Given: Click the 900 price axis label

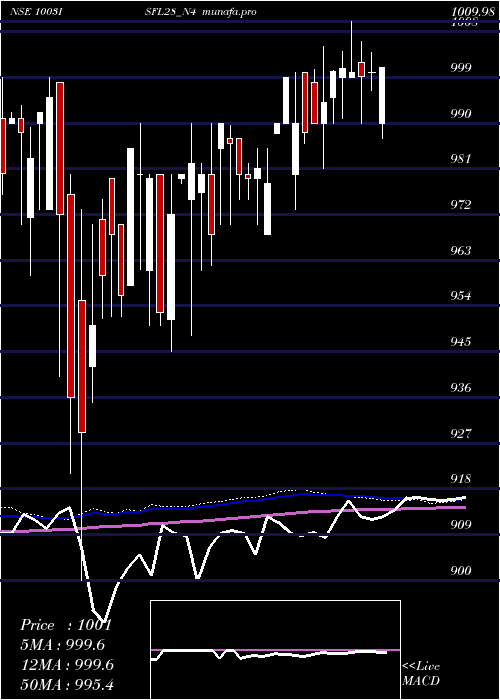Looking at the screenshot, I should point(461,571).
